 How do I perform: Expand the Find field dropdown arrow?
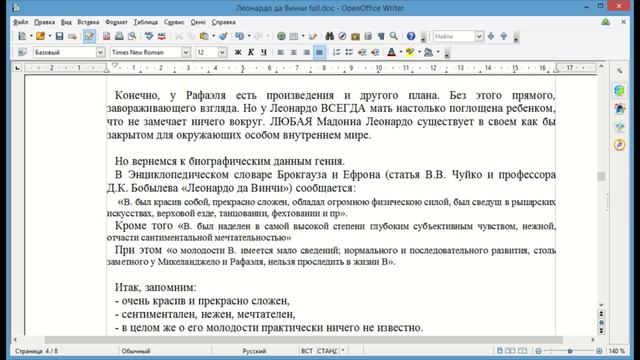pos(479,36)
